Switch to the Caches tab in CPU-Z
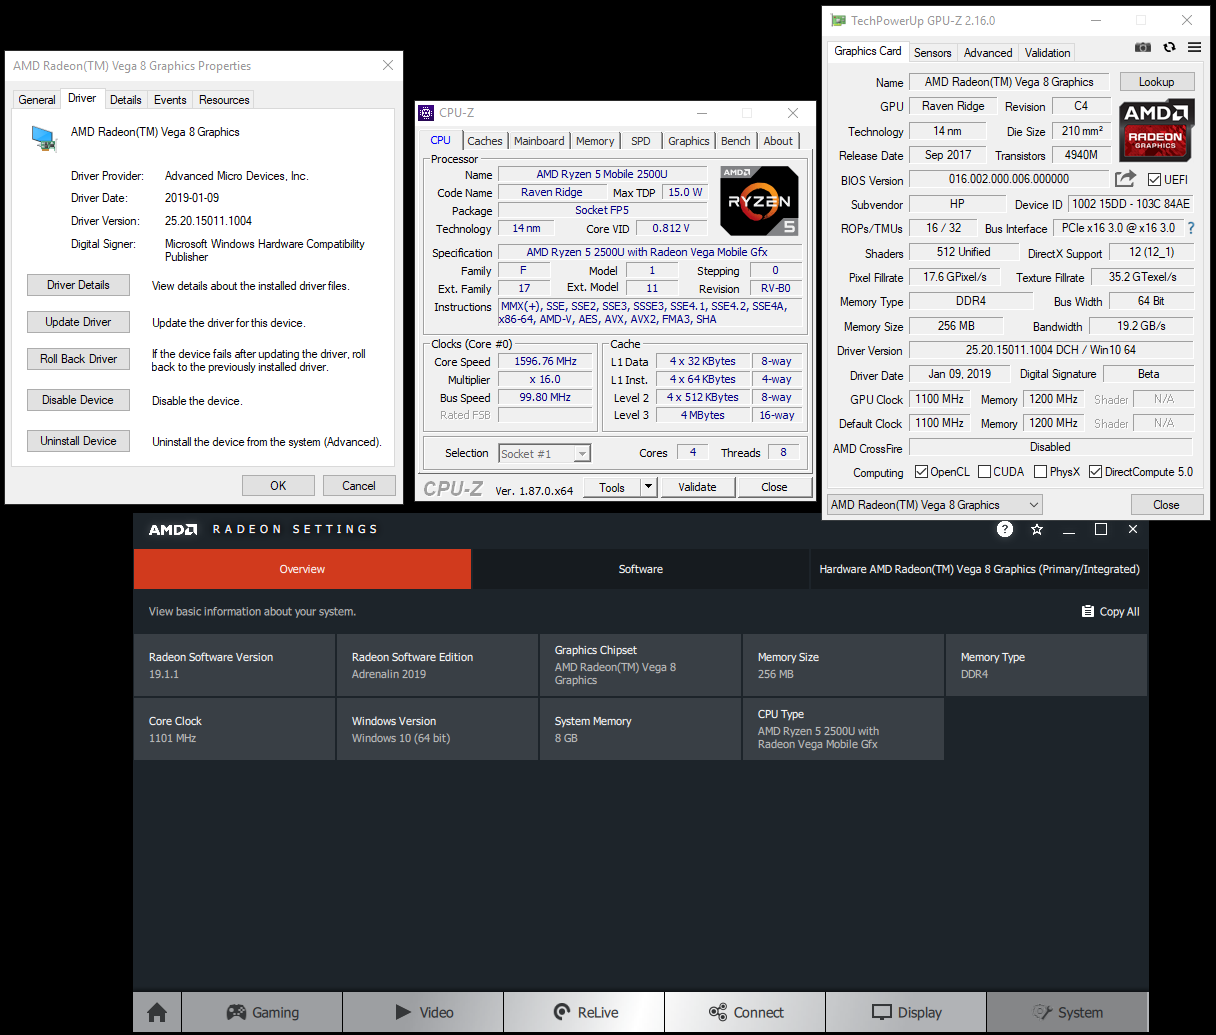Screen dimensions: 1216x1035 [485, 141]
